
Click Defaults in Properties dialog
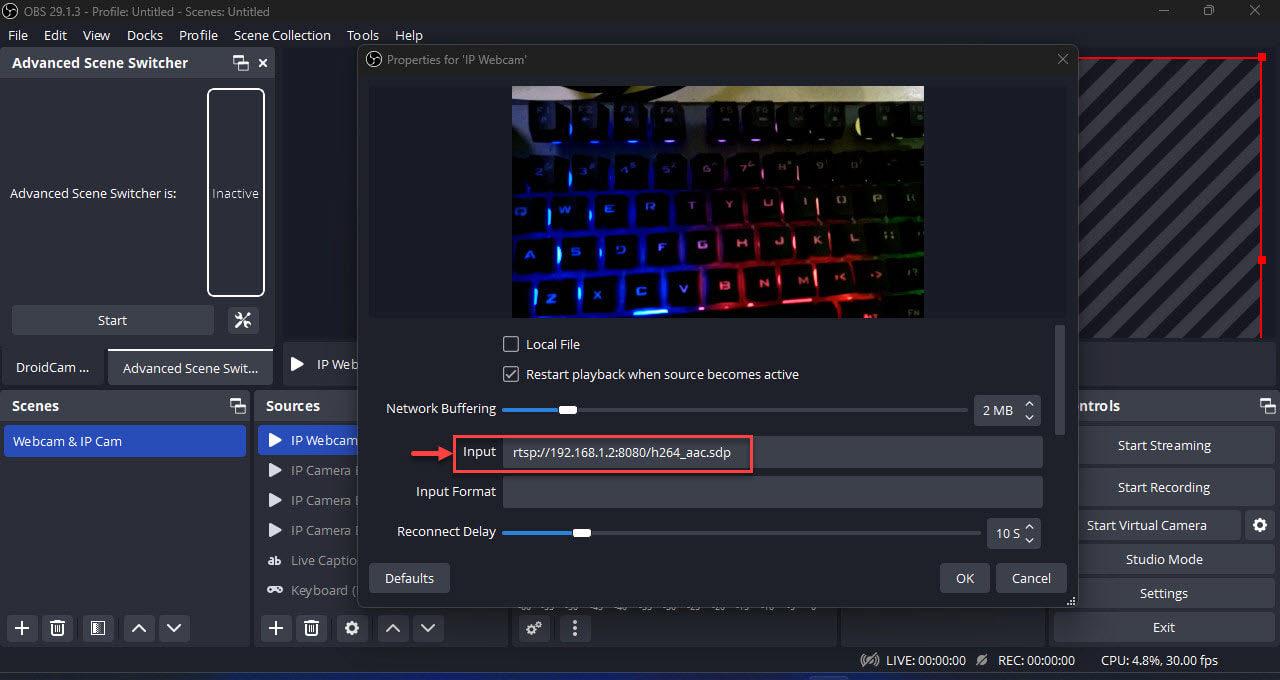point(410,578)
